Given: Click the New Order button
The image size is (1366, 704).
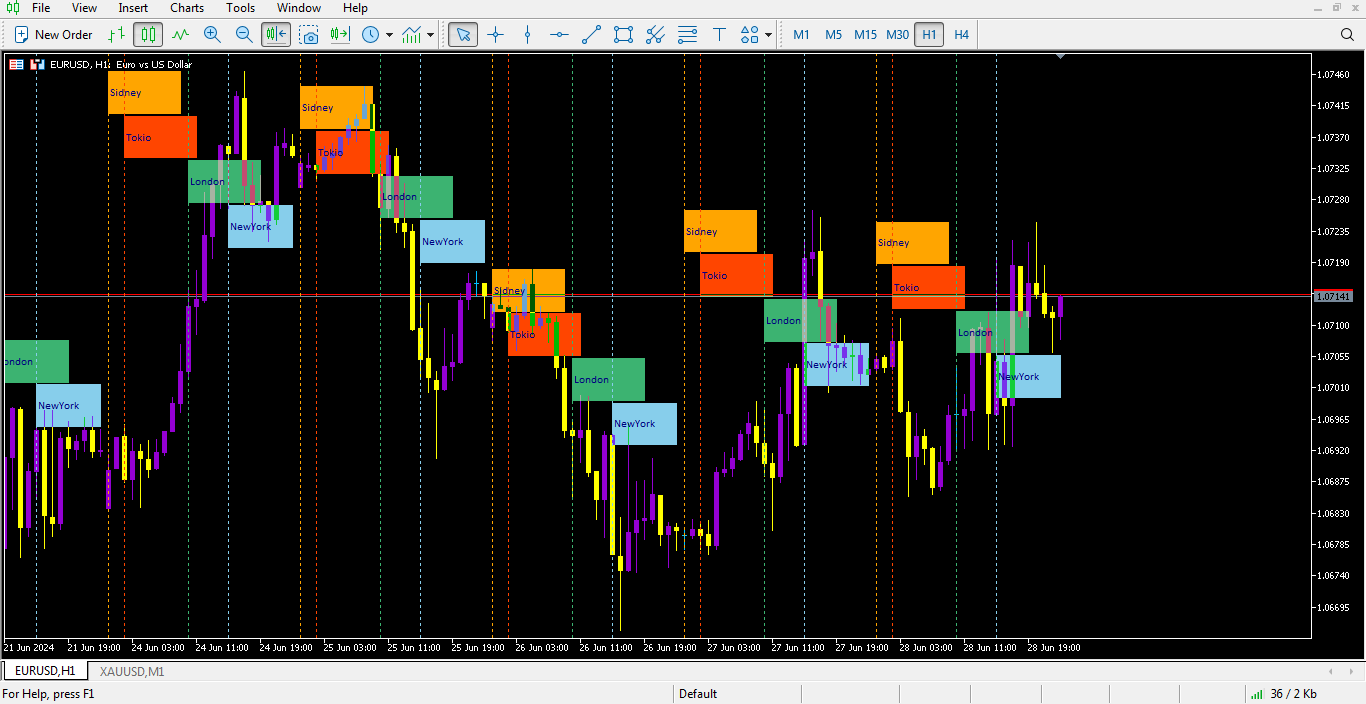Looking at the screenshot, I should pyautogui.click(x=54, y=35).
